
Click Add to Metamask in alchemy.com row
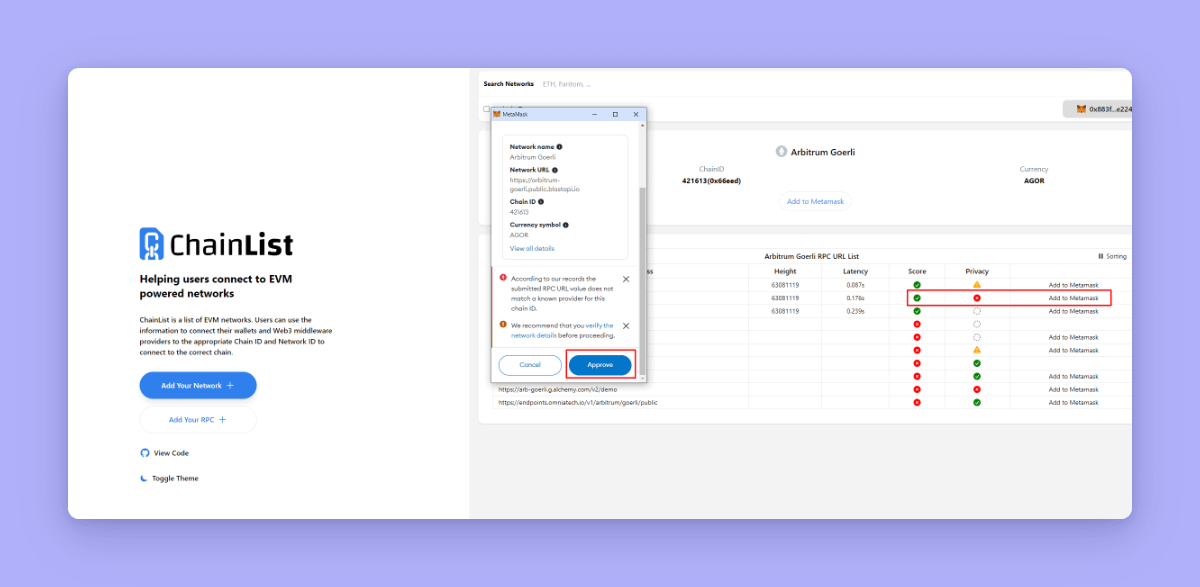click(1073, 389)
